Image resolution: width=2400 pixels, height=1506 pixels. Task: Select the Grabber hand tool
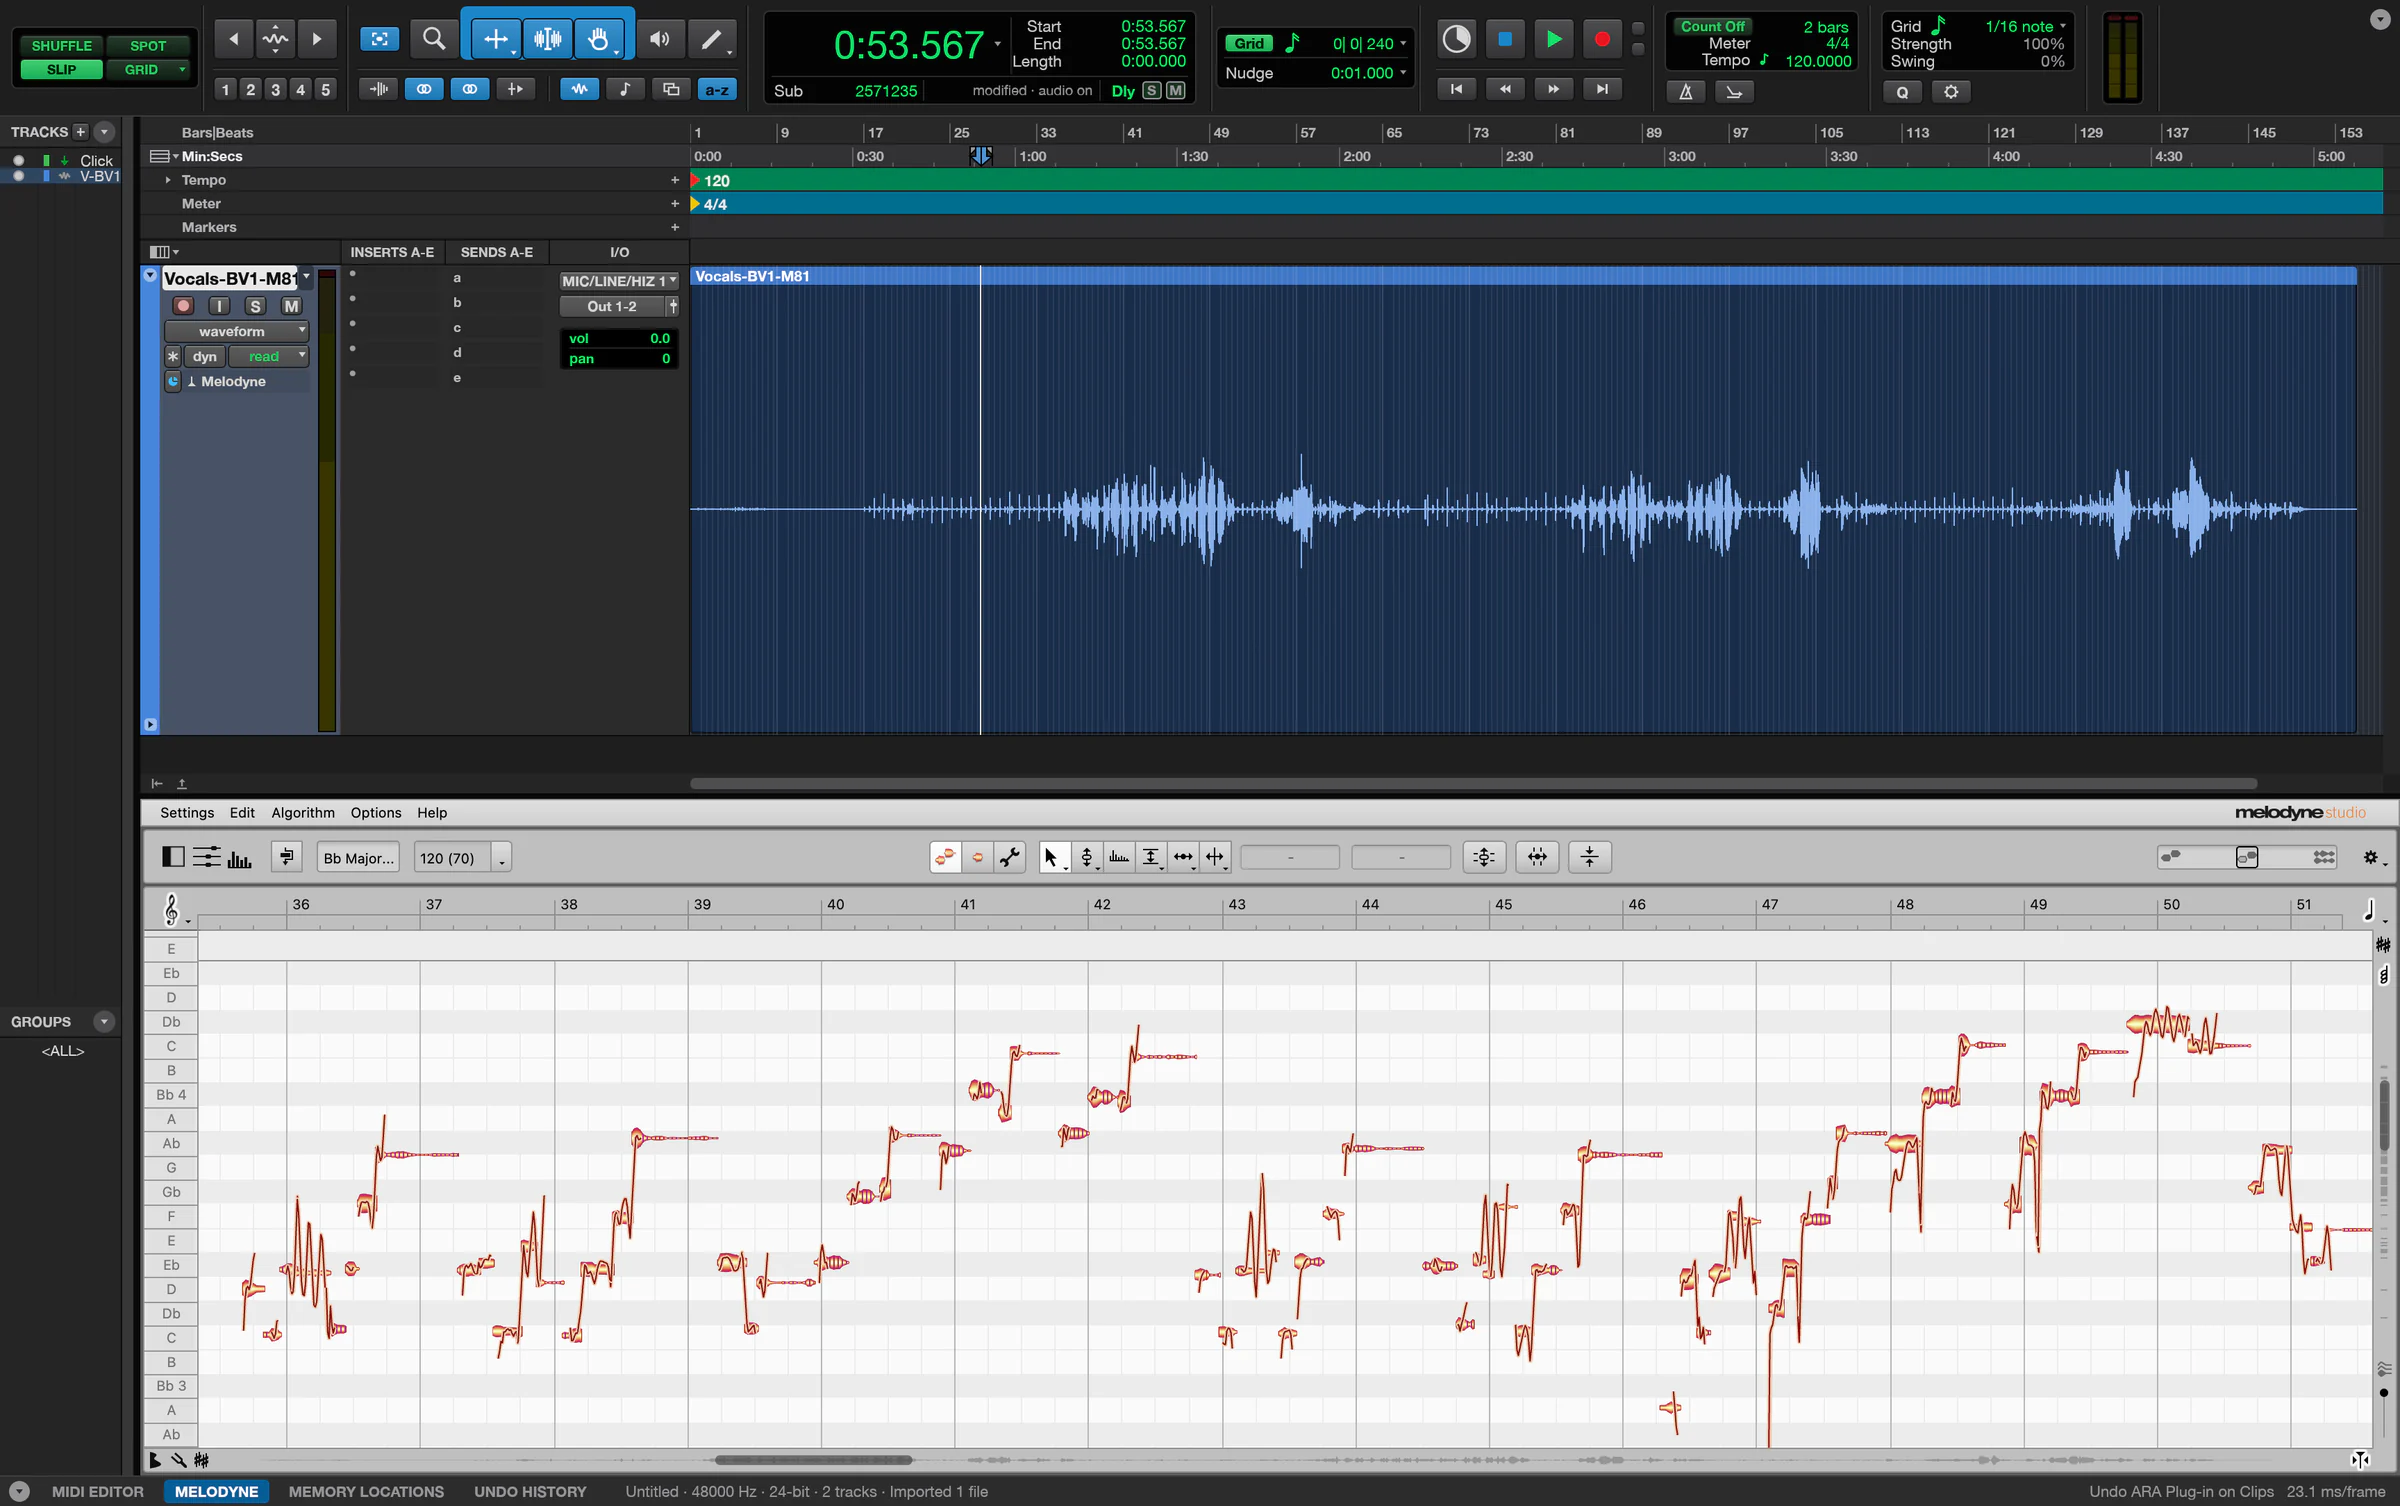tap(598, 39)
